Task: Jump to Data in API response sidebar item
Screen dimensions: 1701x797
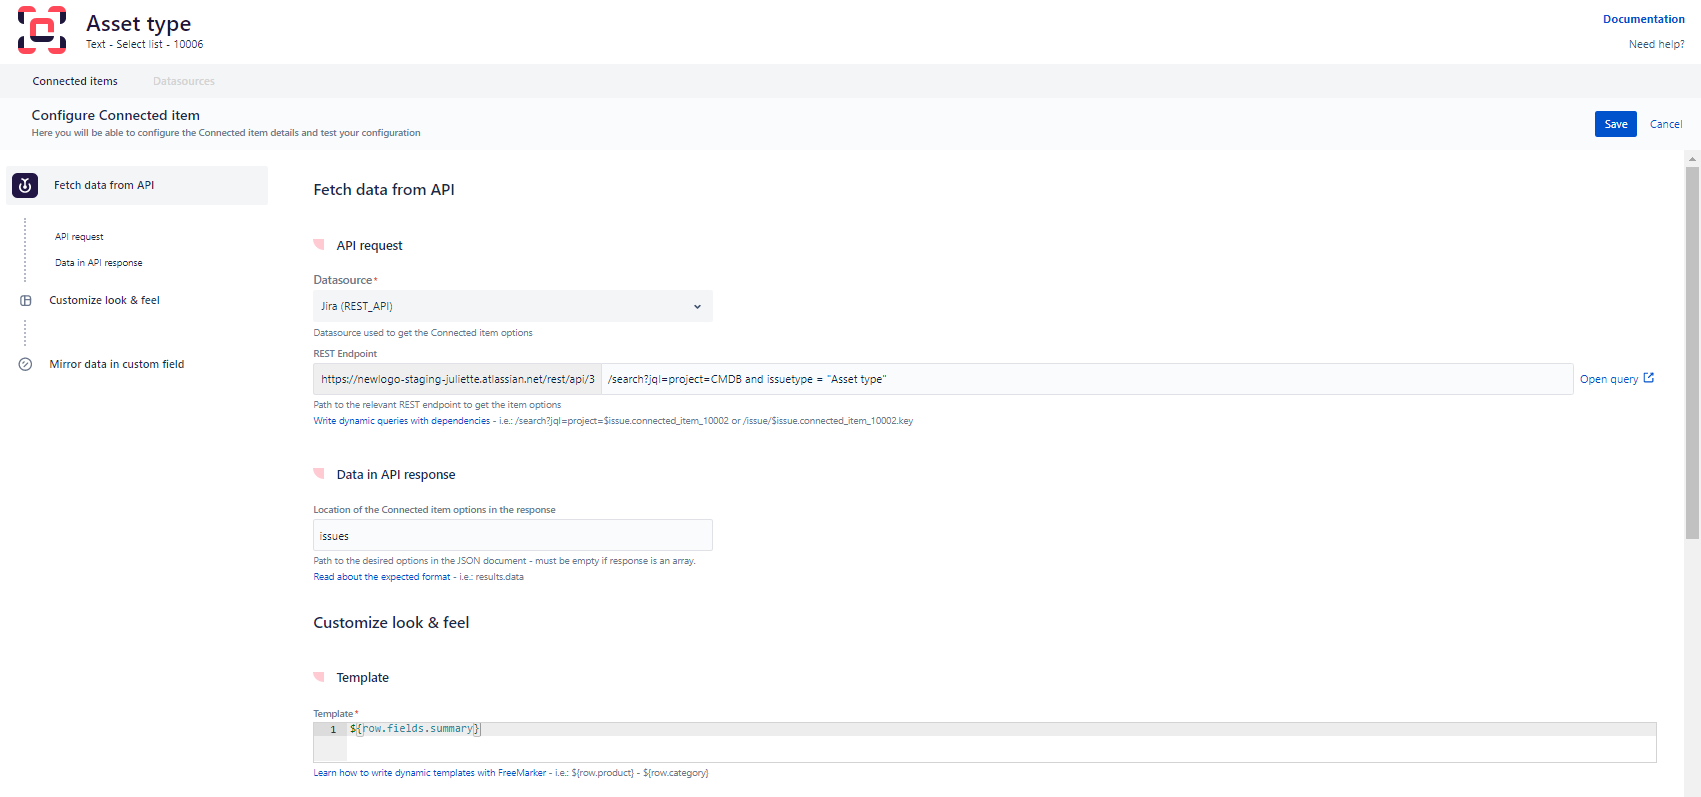Action: (99, 263)
